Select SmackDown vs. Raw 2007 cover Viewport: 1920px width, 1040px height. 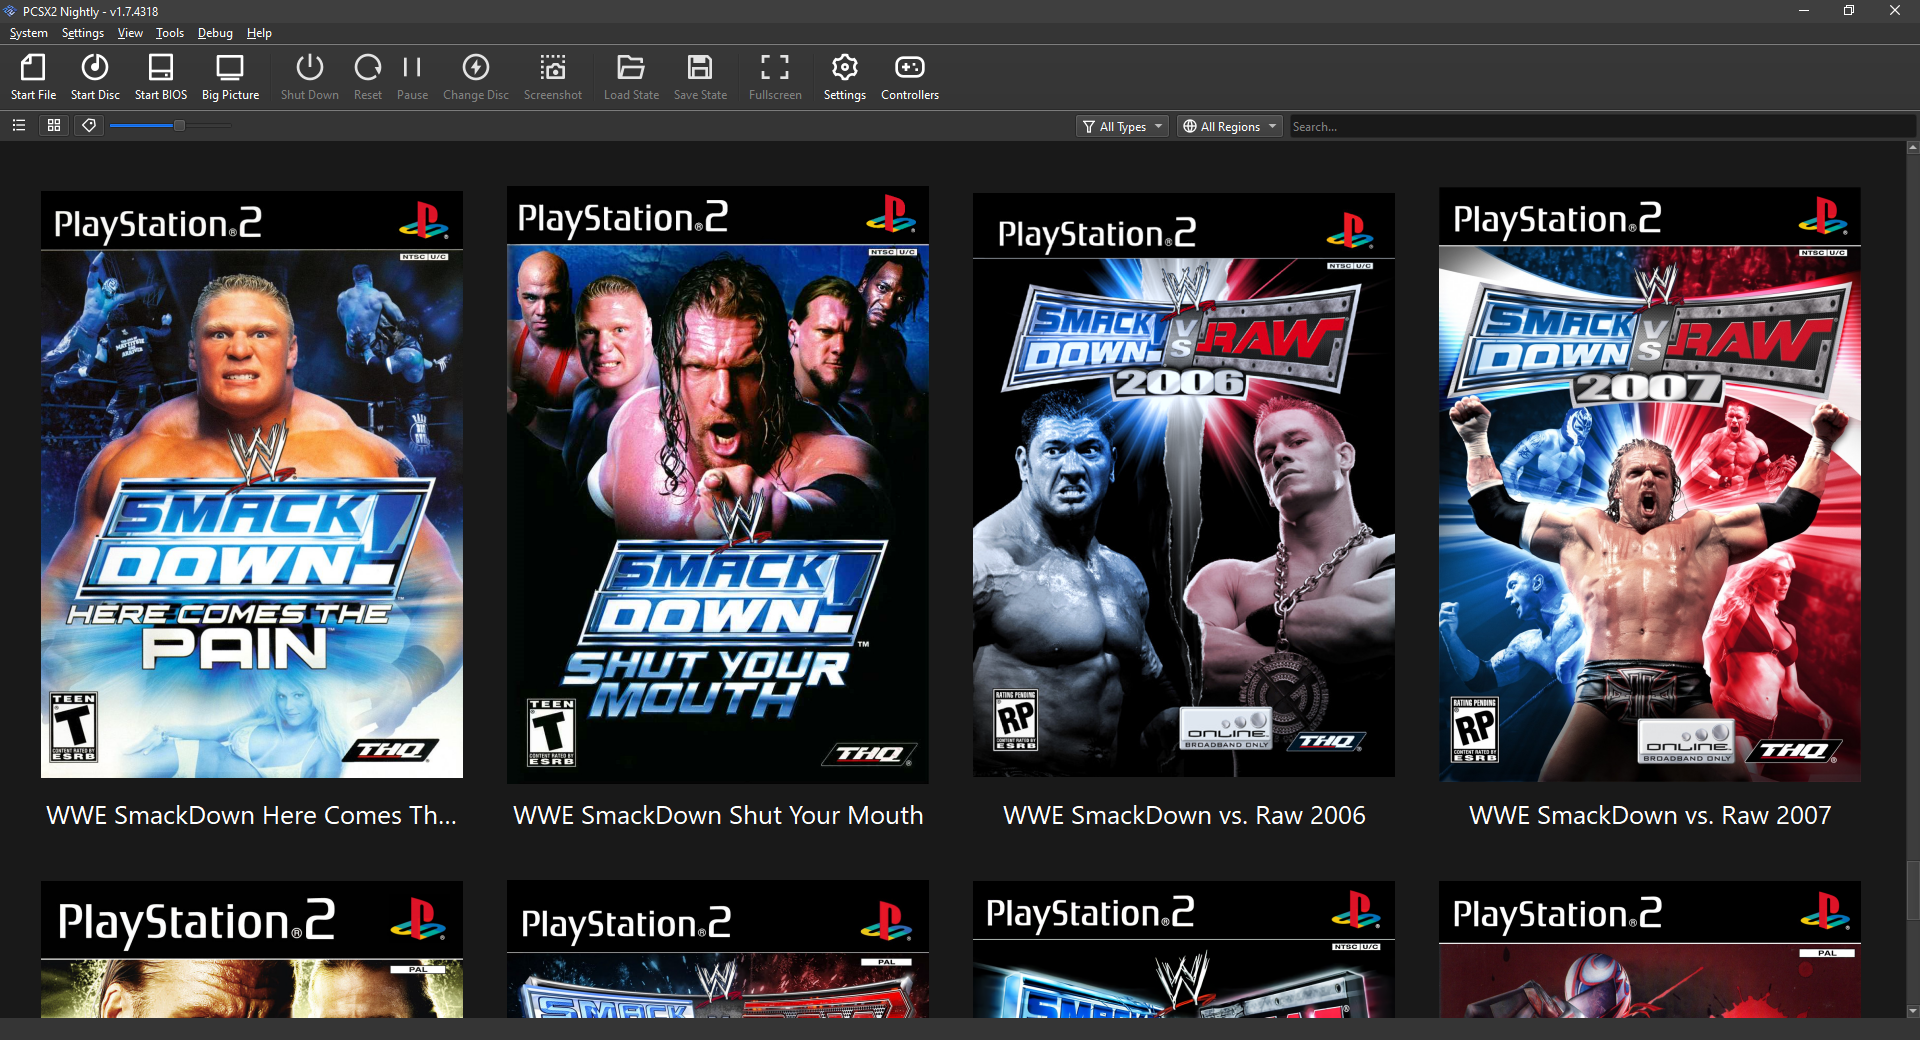pos(1650,484)
